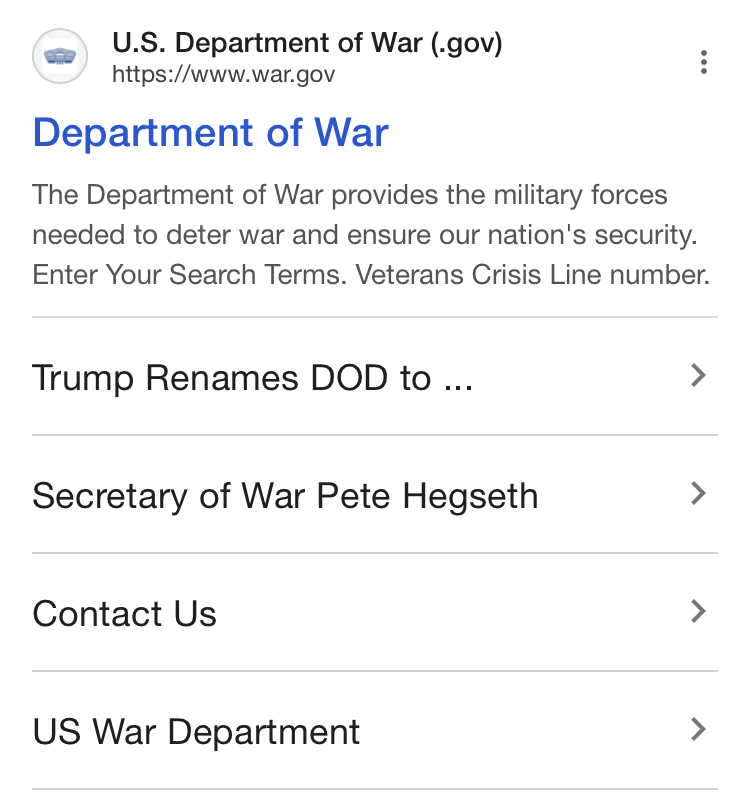This screenshot has width=750, height=800.
Task: Expand the US War Department chevron arrow
Action: point(699,730)
